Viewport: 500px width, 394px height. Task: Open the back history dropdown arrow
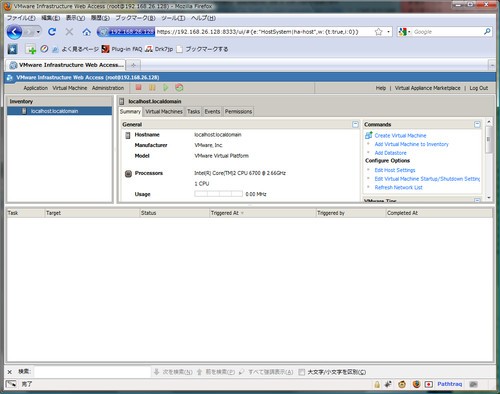tap(38, 32)
